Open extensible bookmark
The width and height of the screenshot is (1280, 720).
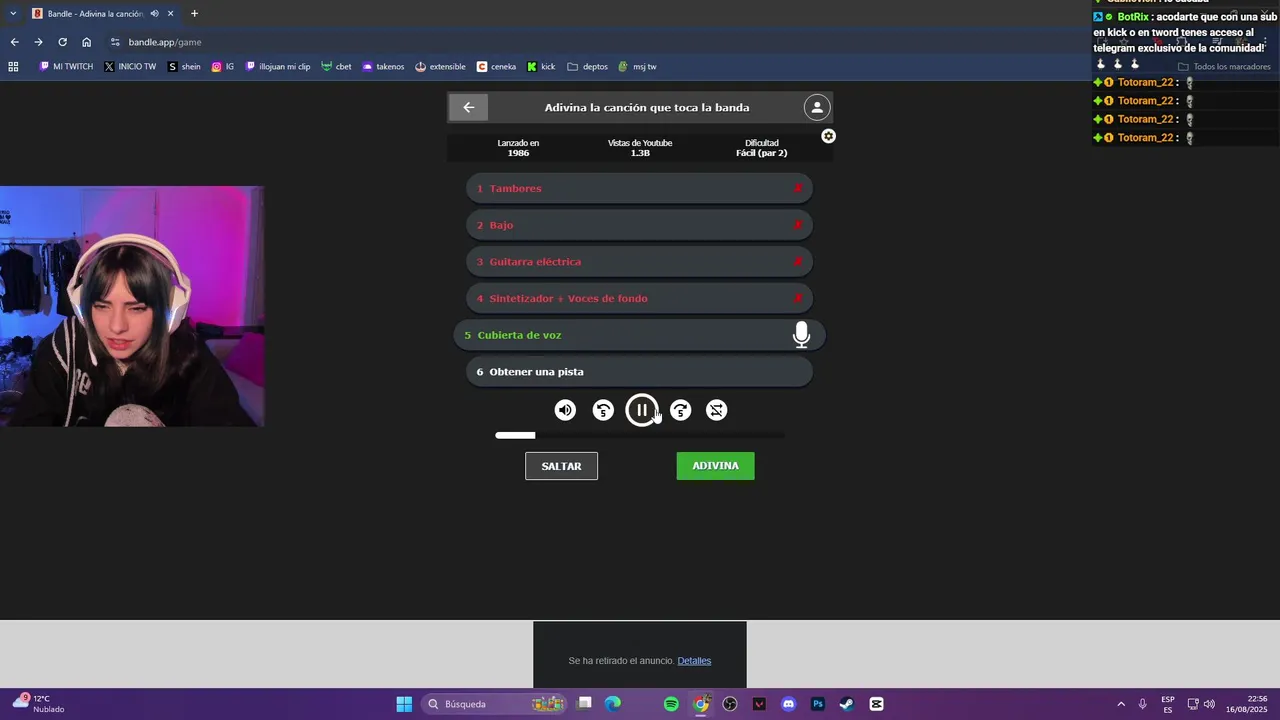pos(440,67)
